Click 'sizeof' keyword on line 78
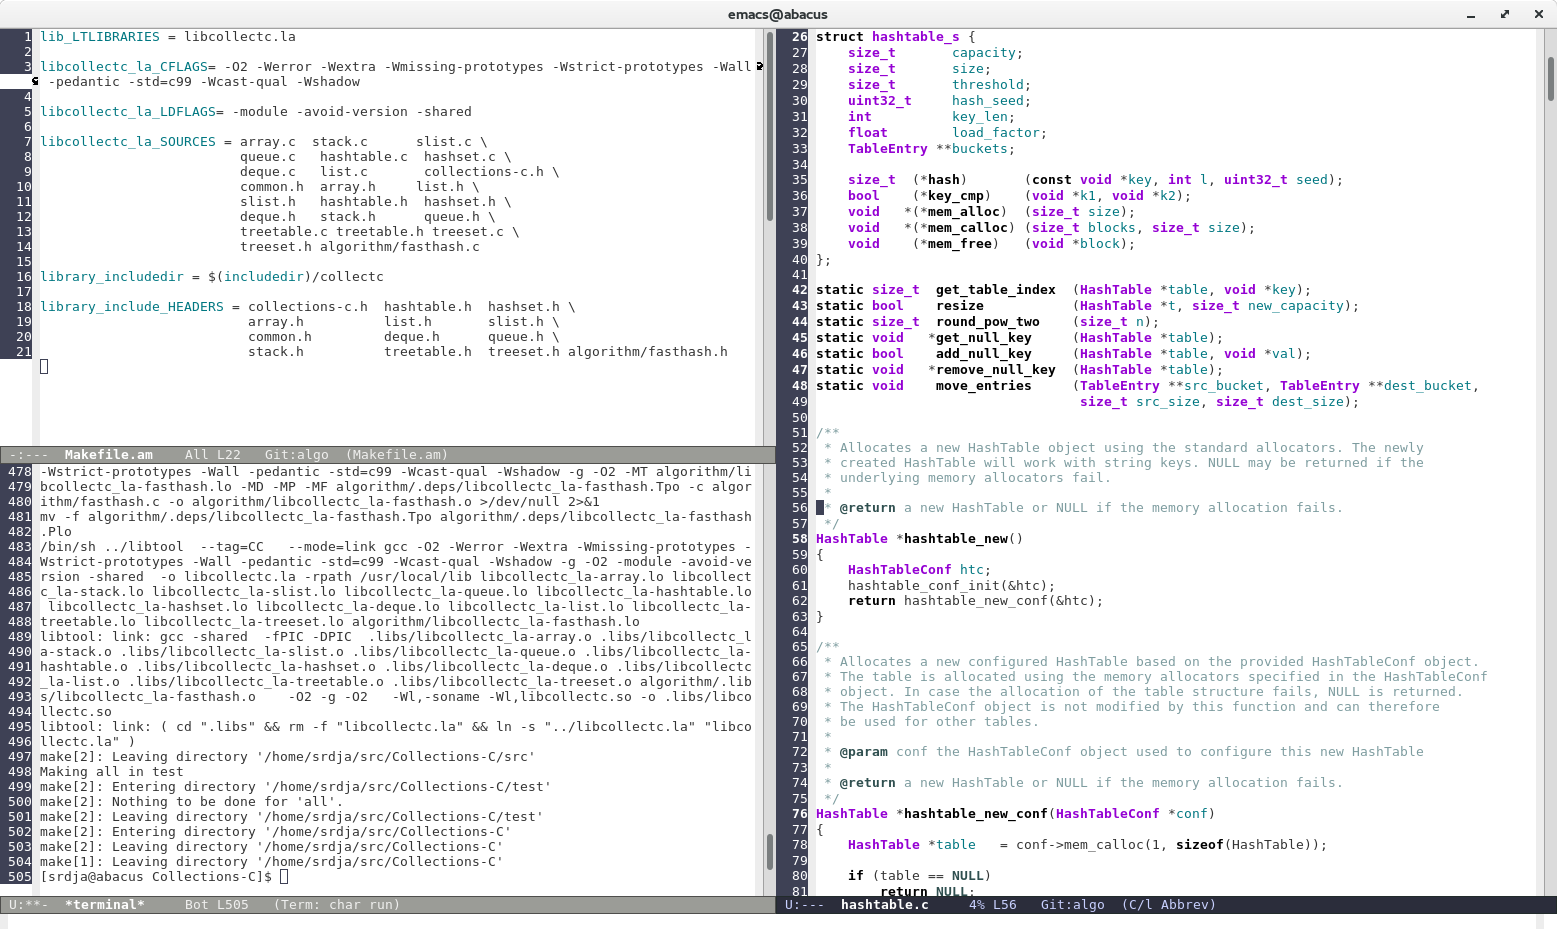 (x=1200, y=844)
